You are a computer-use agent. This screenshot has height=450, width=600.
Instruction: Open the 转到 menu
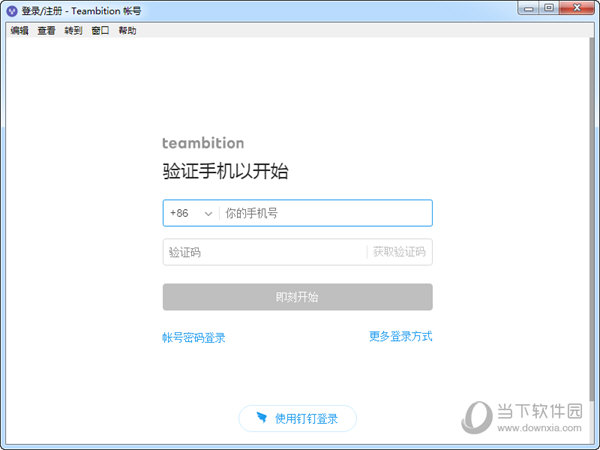pos(73,31)
